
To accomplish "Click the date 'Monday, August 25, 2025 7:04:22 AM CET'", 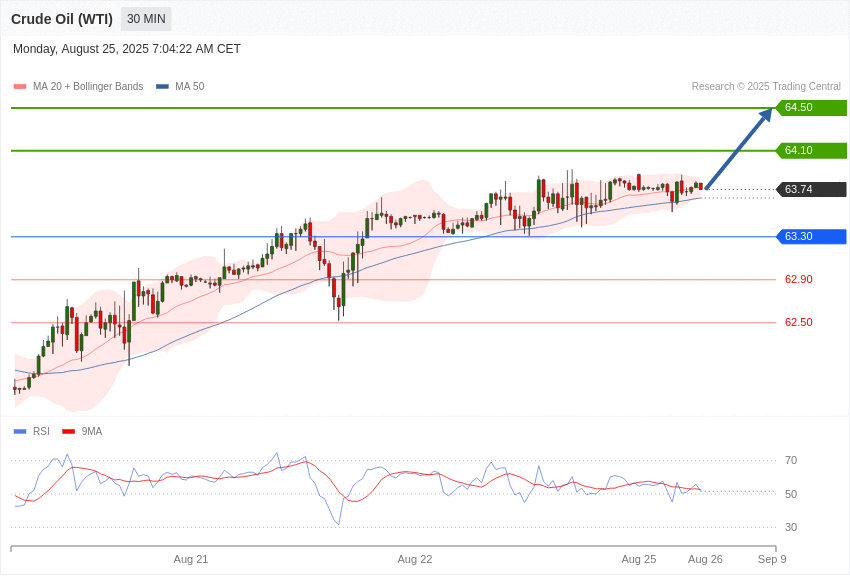I will pyautogui.click(x=127, y=49).
